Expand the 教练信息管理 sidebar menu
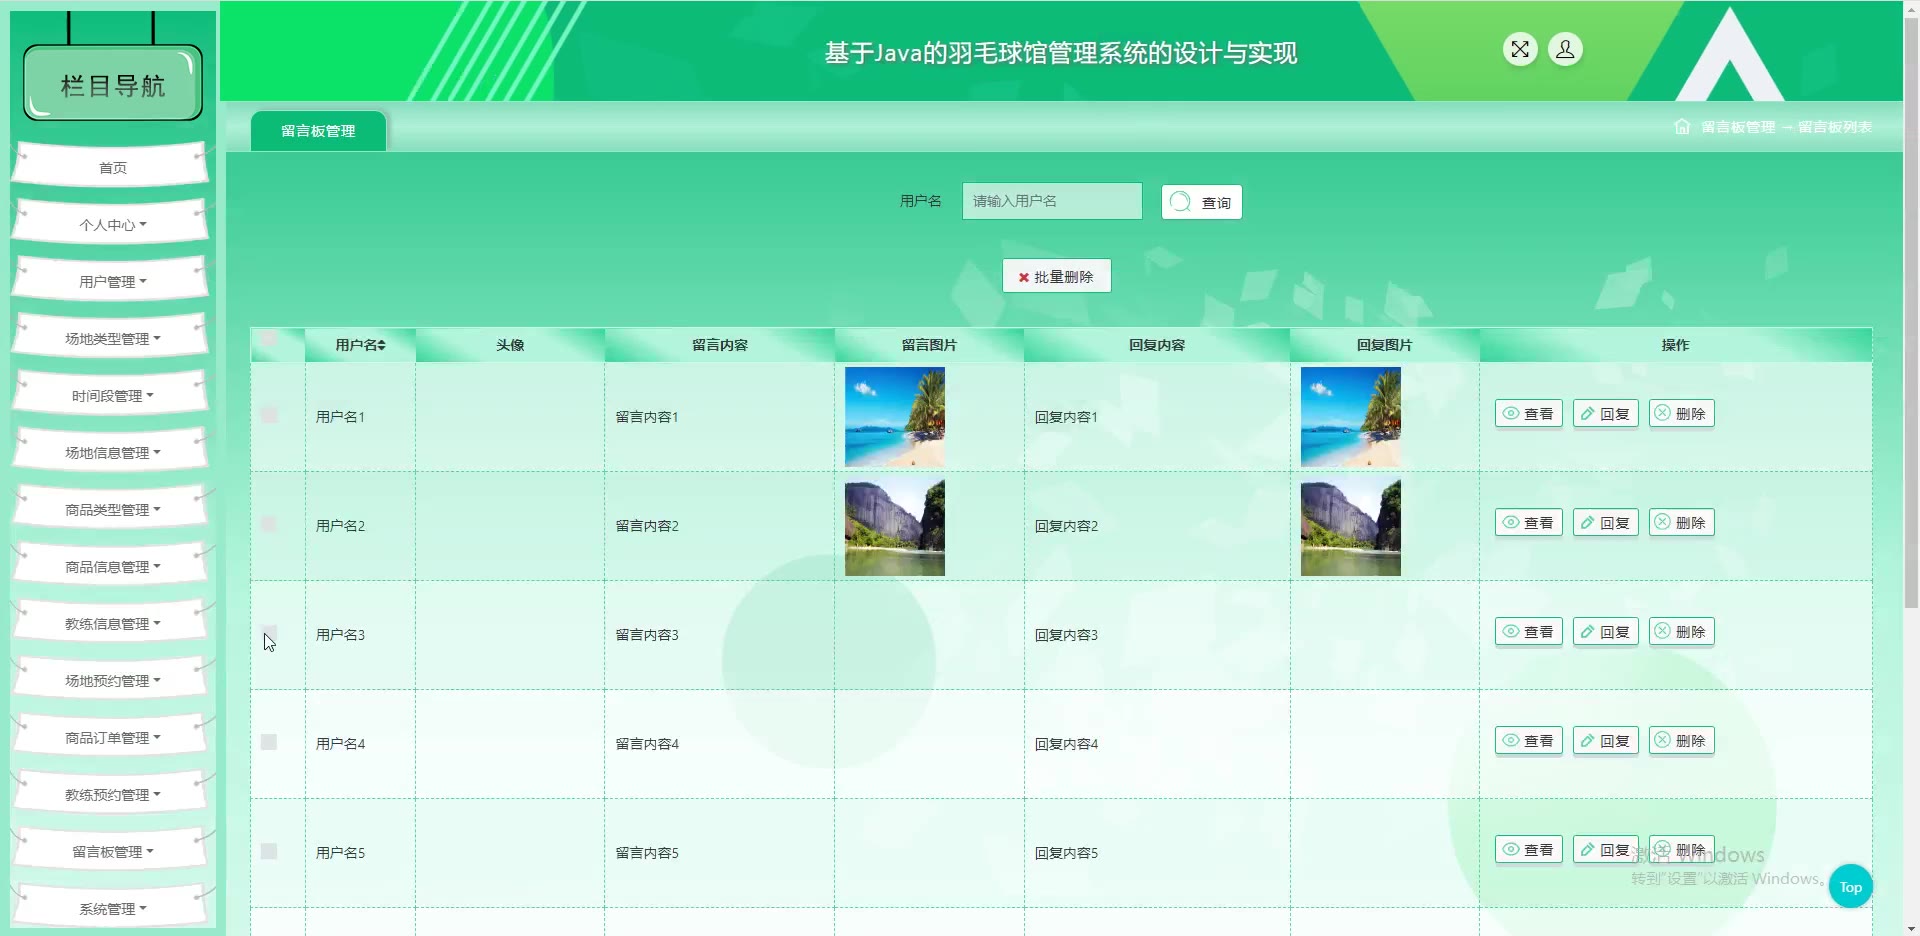This screenshot has height=936, width=1920. (112, 623)
